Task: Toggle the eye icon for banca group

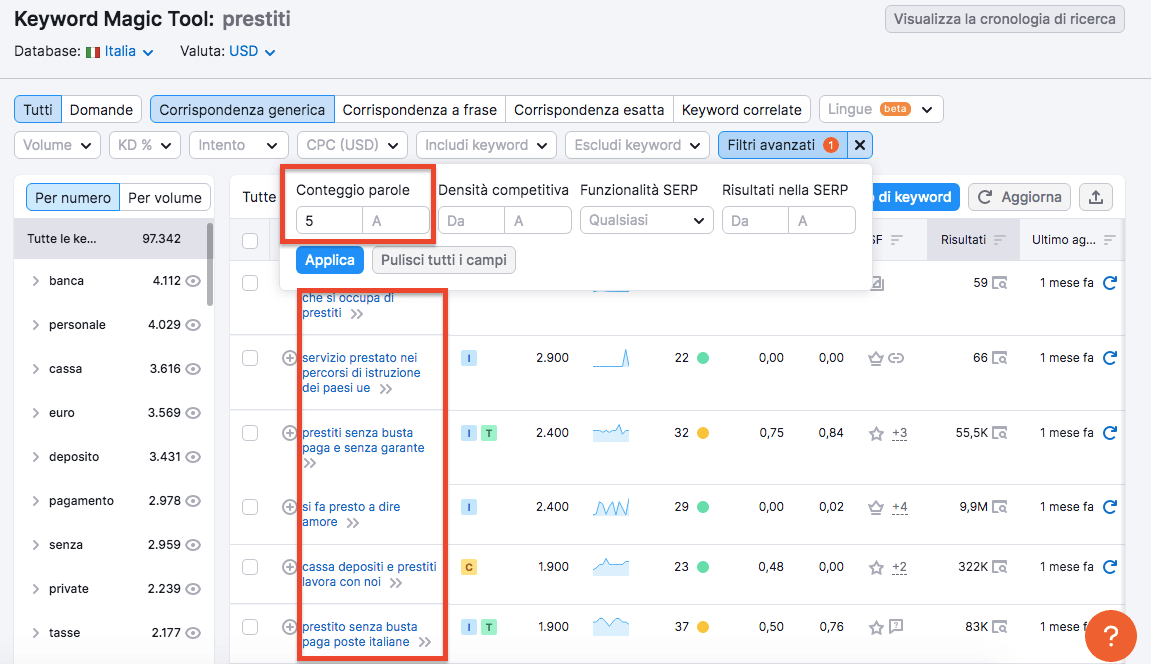Action: coord(194,281)
